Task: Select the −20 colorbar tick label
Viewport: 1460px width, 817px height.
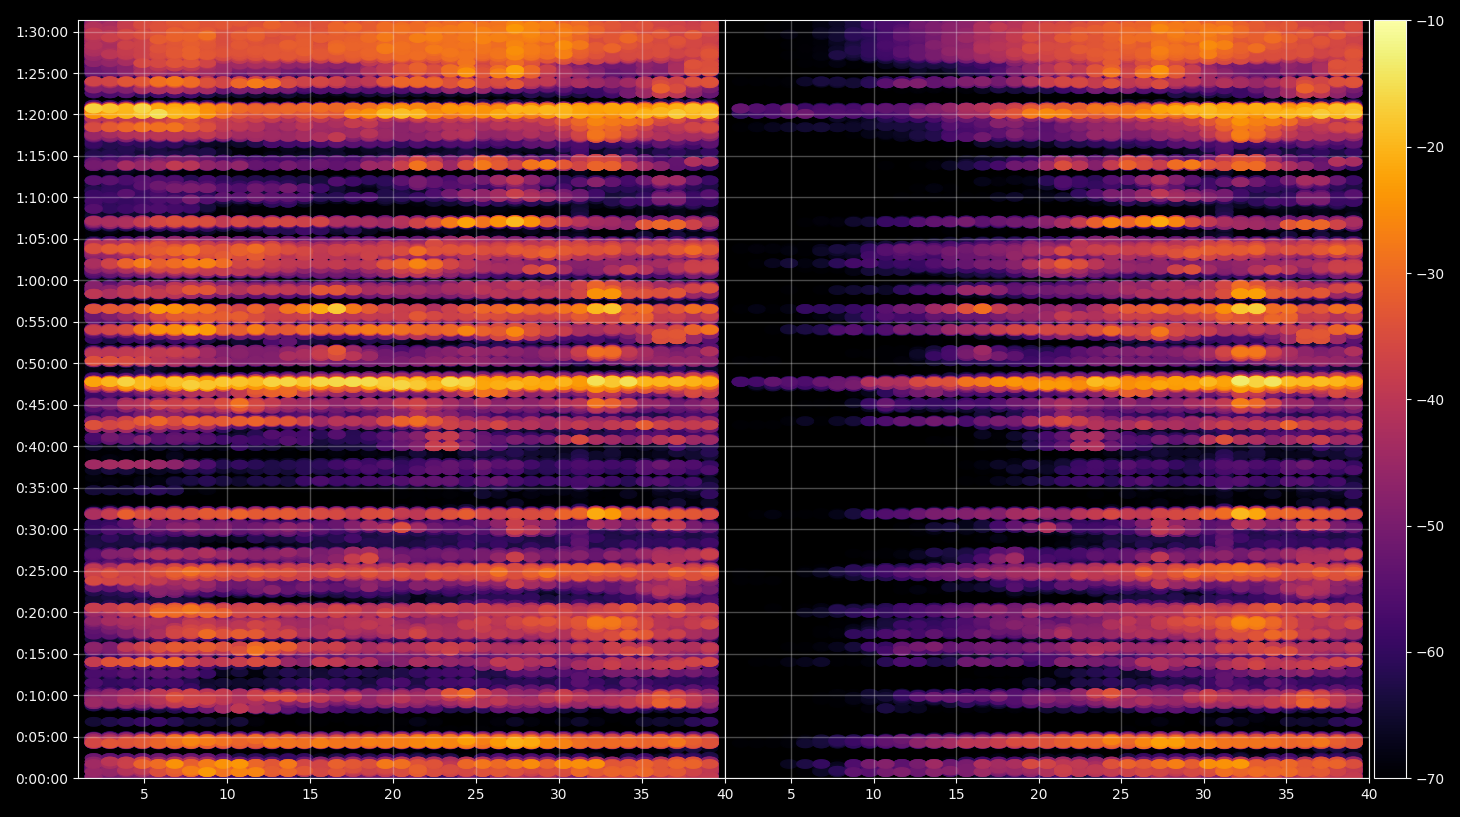Action: pyautogui.click(x=1431, y=147)
